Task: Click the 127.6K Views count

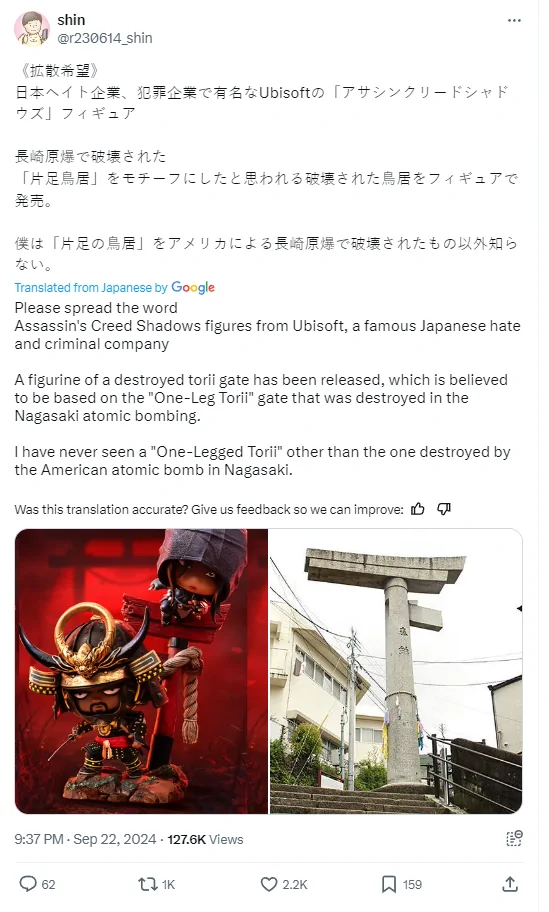Action: 205,839
